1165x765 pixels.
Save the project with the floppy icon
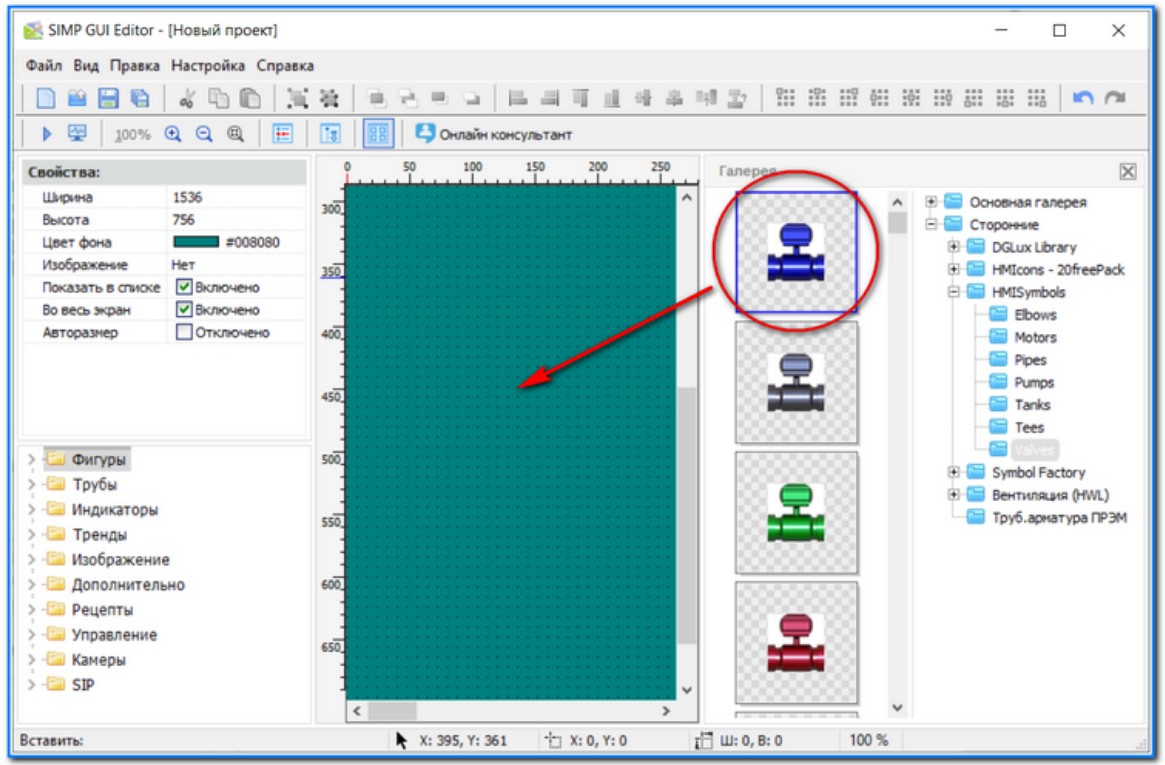[x=108, y=98]
